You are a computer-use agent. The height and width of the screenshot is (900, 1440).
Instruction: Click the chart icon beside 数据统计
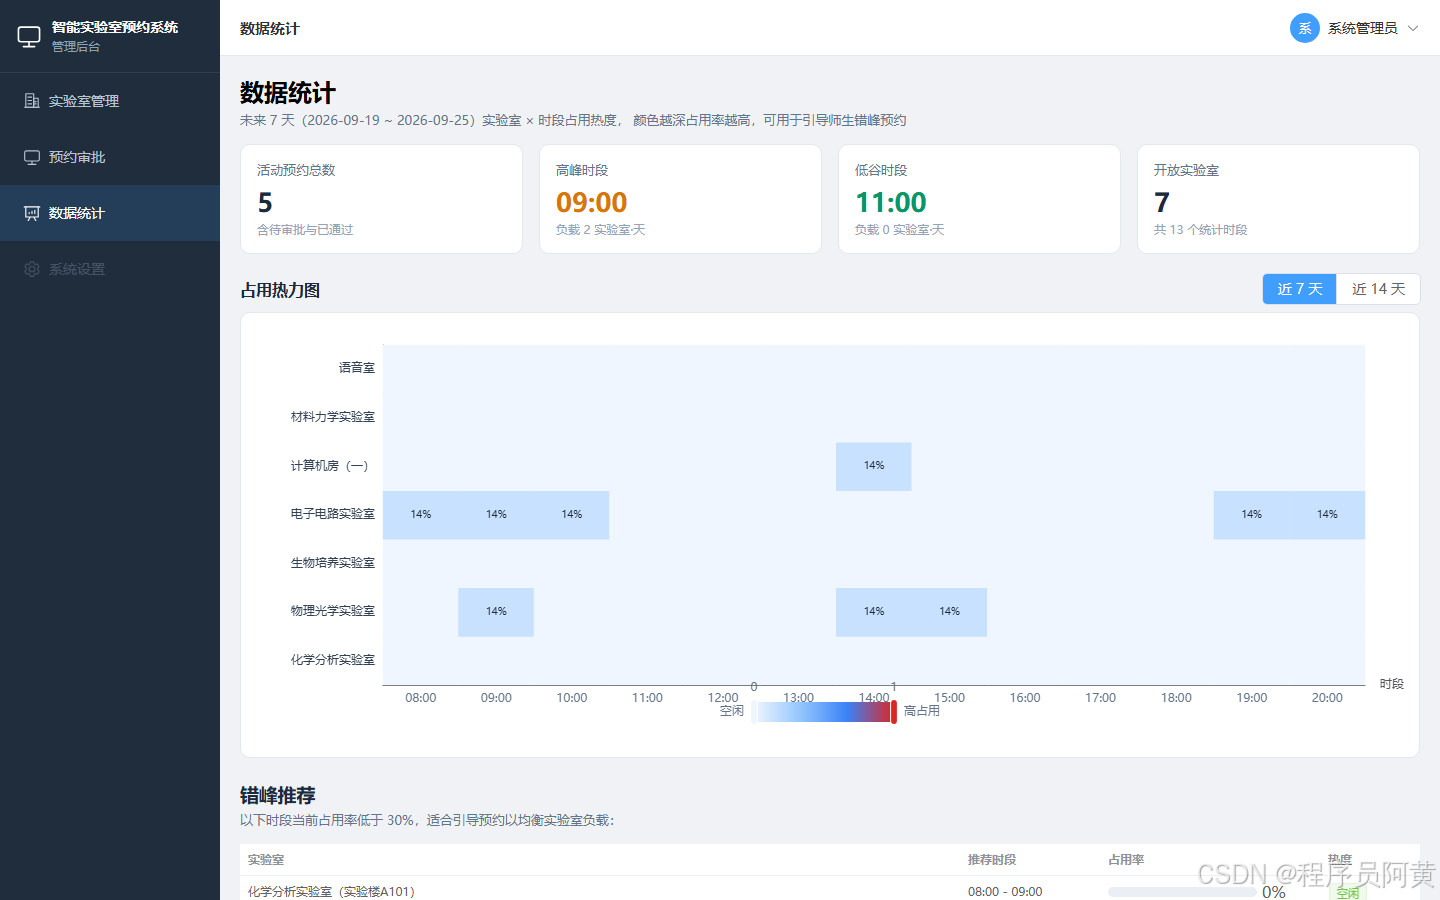point(32,213)
